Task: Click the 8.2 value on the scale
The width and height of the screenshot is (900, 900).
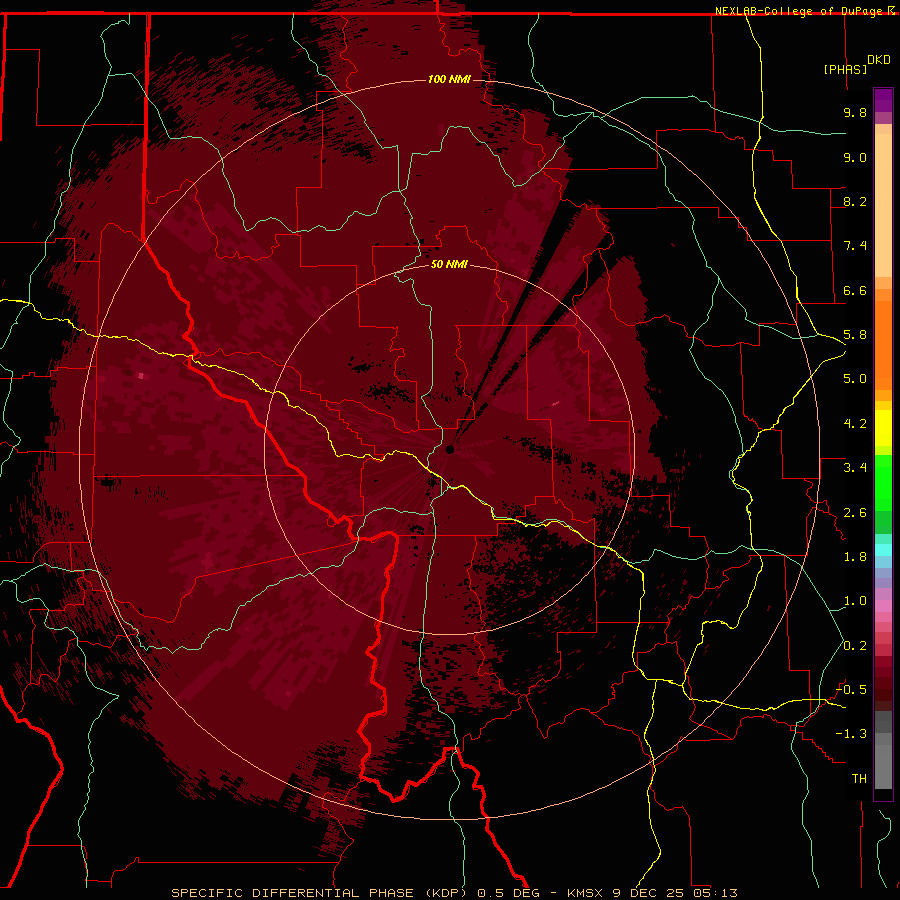Action: (x=855, y=201)
